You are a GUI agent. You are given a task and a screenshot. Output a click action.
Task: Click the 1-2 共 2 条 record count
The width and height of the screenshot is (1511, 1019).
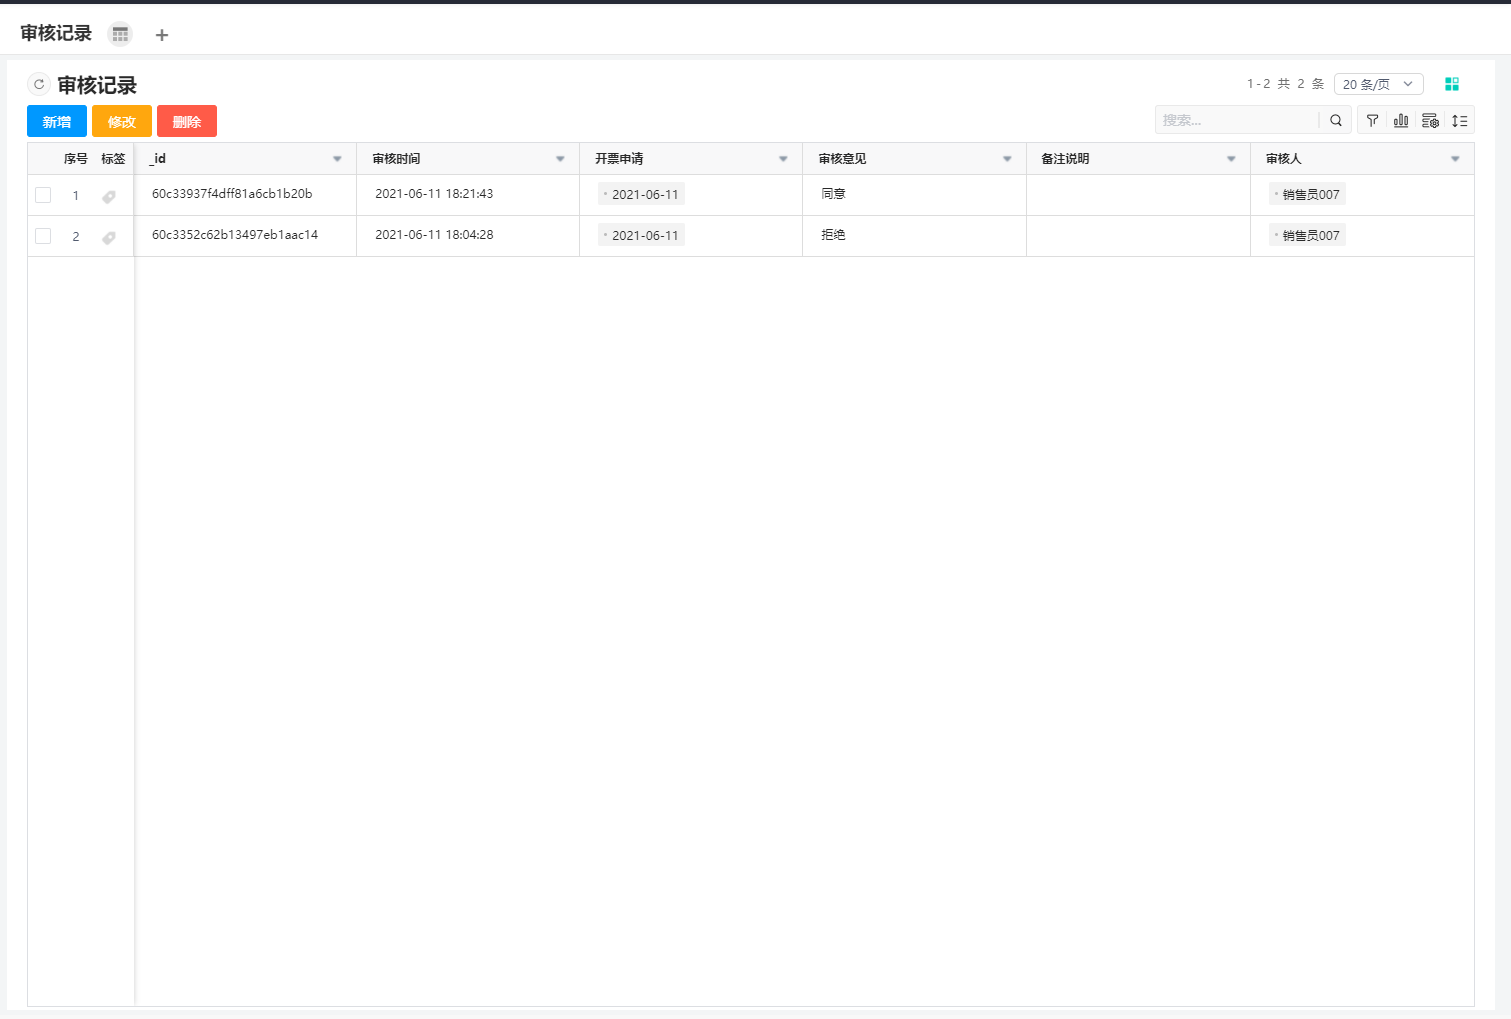(1285, 84)
